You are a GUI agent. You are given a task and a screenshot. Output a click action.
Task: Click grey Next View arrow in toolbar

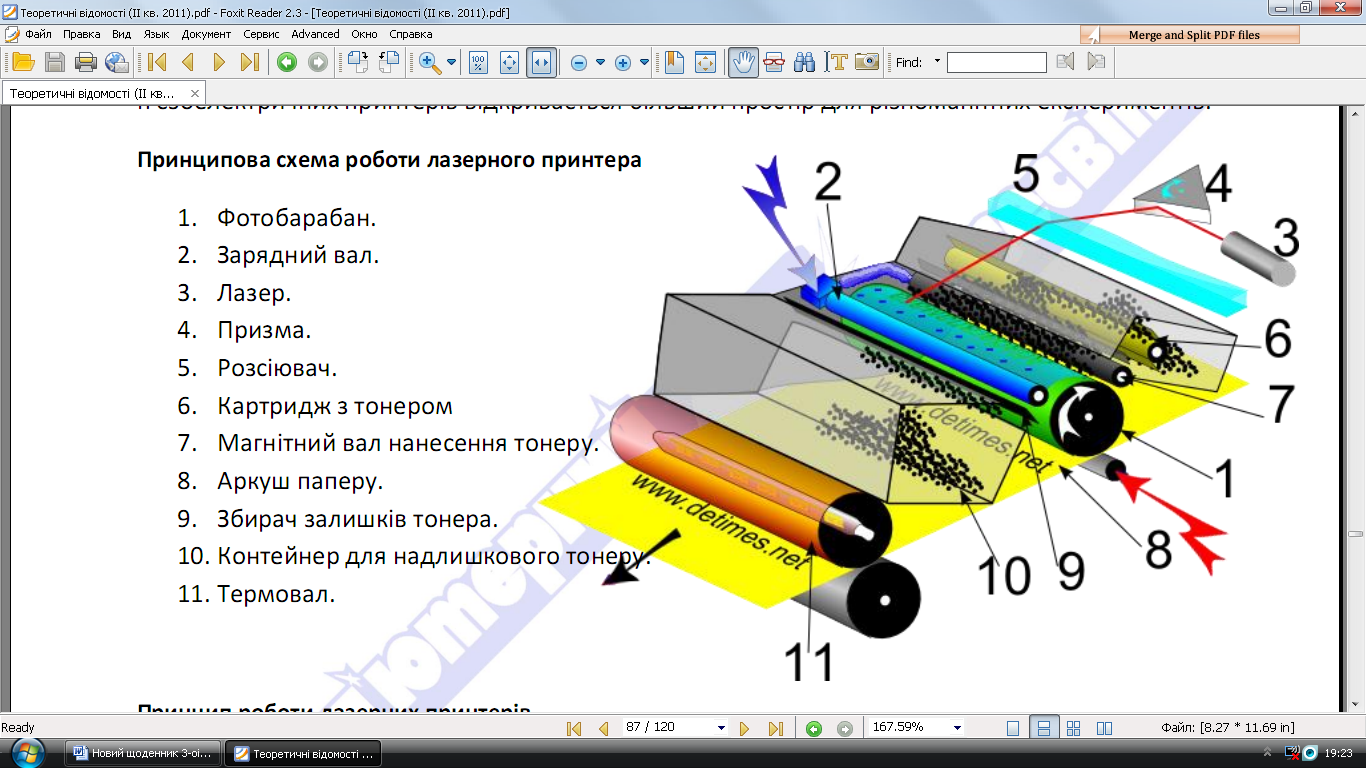click(318, 62)
